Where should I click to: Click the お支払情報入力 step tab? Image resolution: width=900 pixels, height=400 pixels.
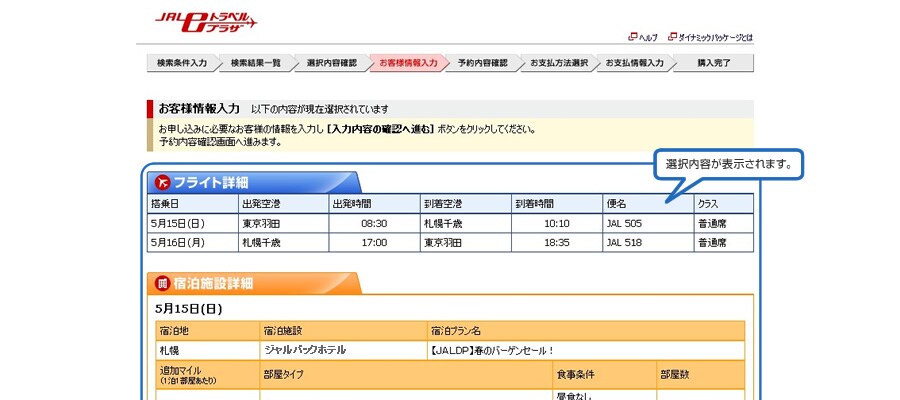(x=634, y=63)
